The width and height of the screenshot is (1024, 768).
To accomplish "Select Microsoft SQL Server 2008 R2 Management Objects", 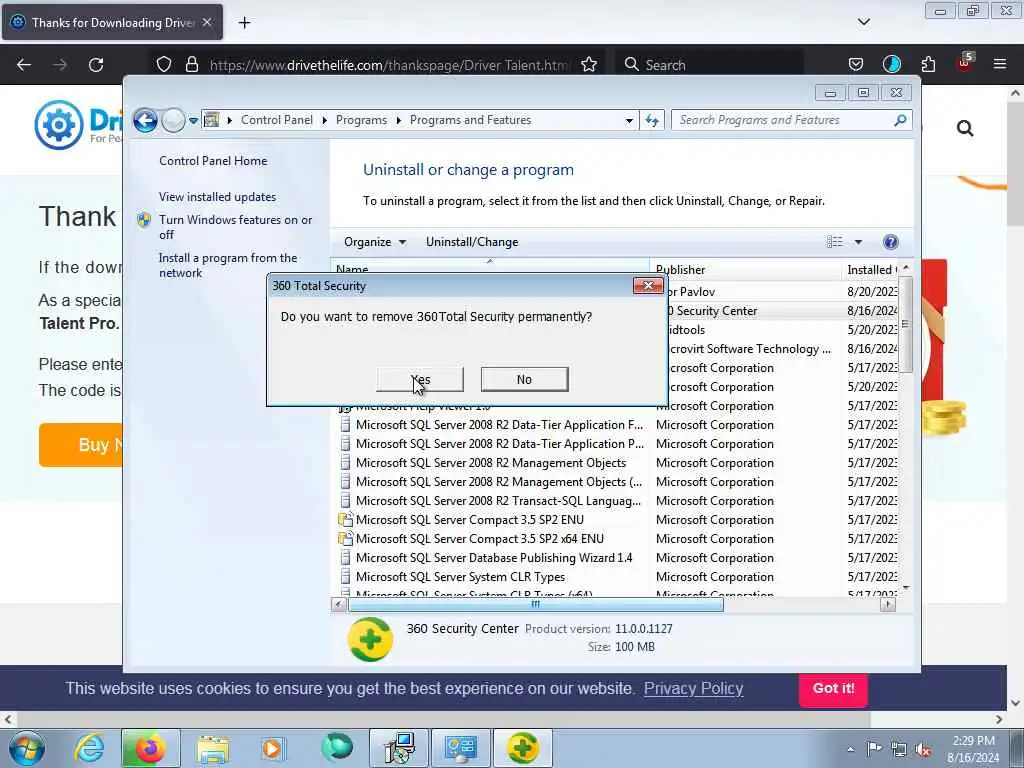I will click(x=490, y=463).
